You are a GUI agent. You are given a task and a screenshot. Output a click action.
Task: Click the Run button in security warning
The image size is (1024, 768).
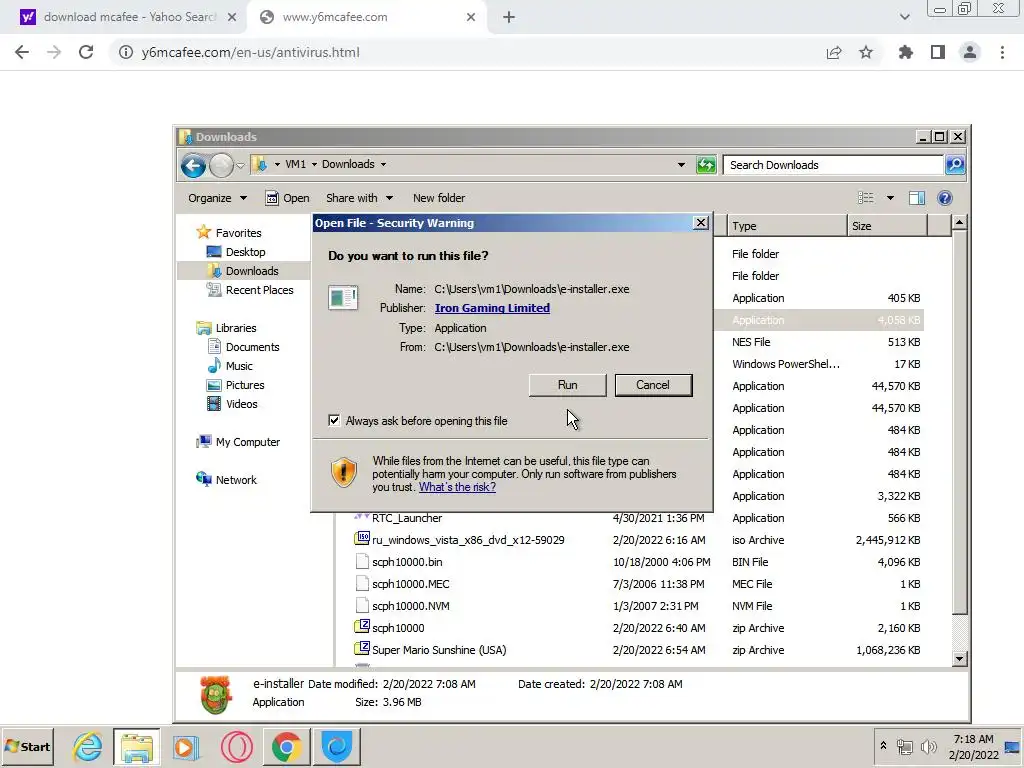[x=568, y=385]
